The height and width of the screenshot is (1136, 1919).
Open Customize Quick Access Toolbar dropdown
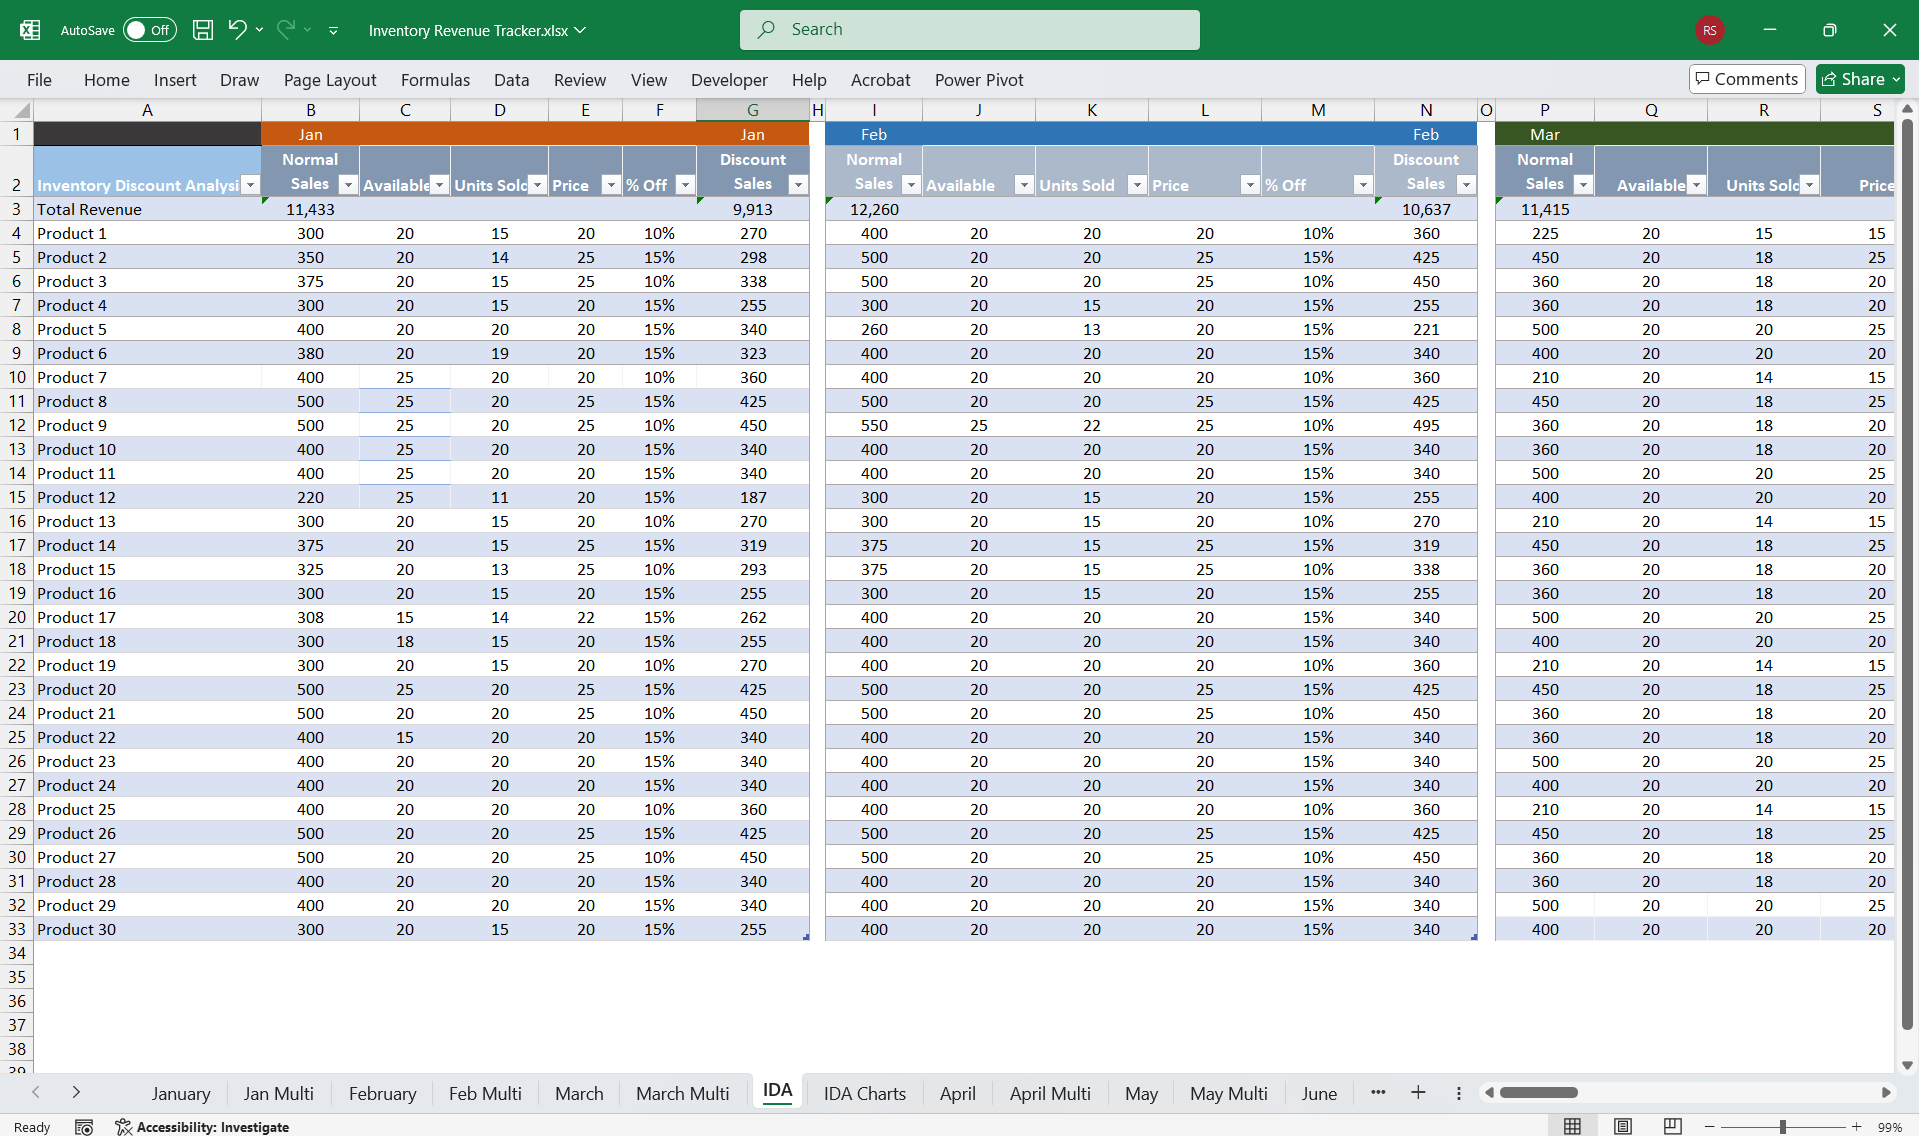(333, 30)
